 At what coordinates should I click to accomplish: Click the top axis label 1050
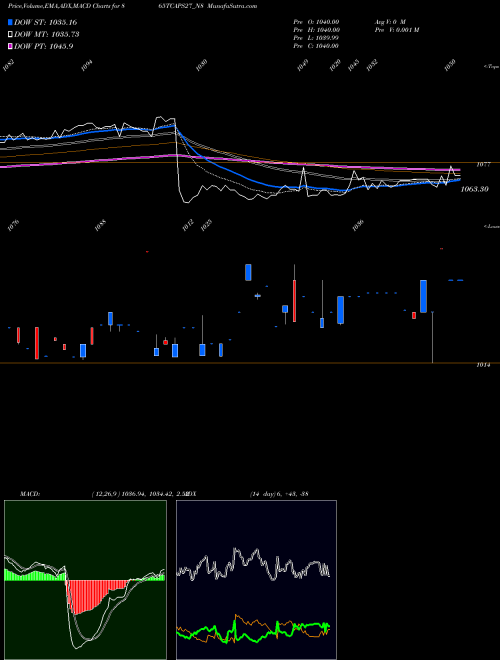click(450, 65)
